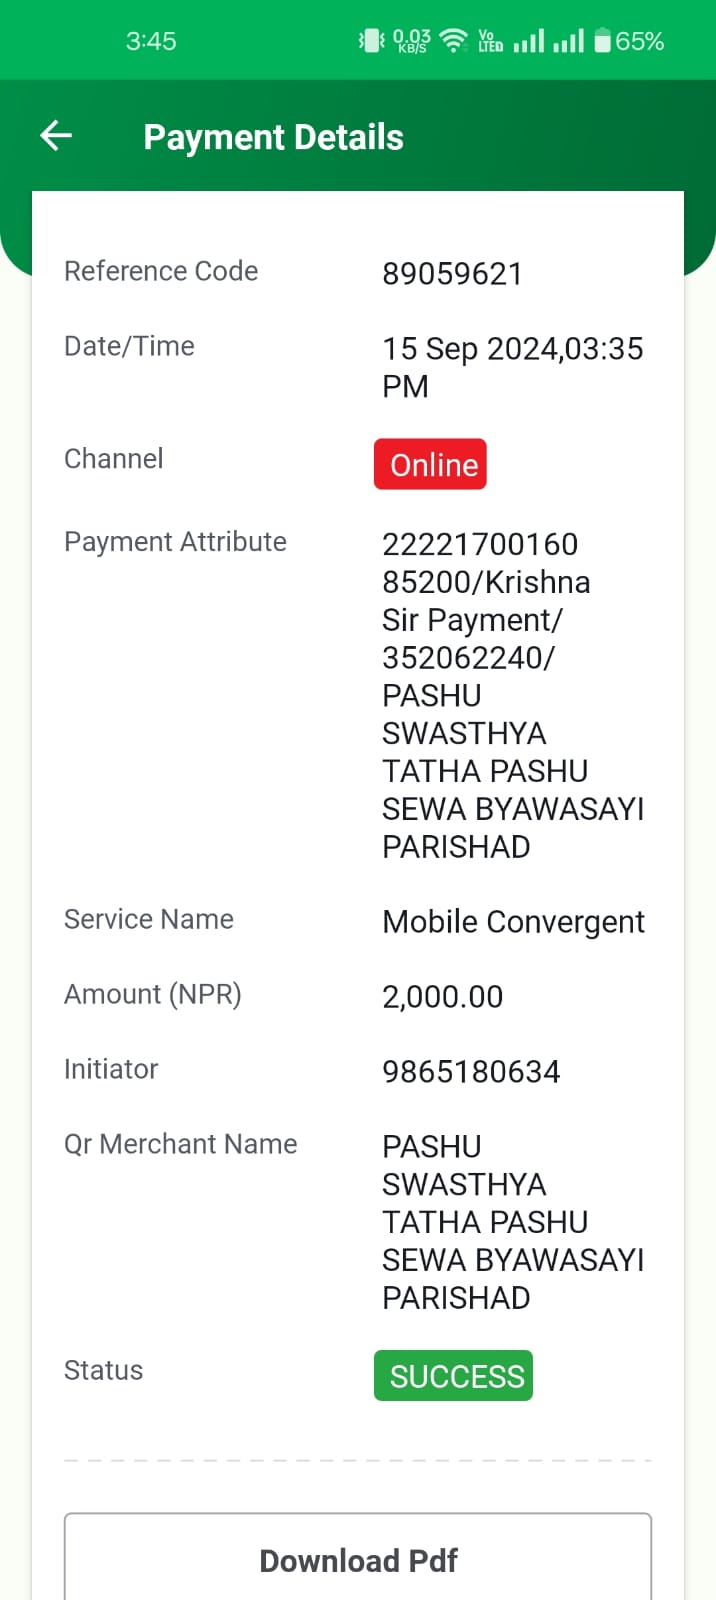This screenshot has width=716, height=1600.
Task: Tap the Wi-Fi status bar icon
Action: pos(454,41)
